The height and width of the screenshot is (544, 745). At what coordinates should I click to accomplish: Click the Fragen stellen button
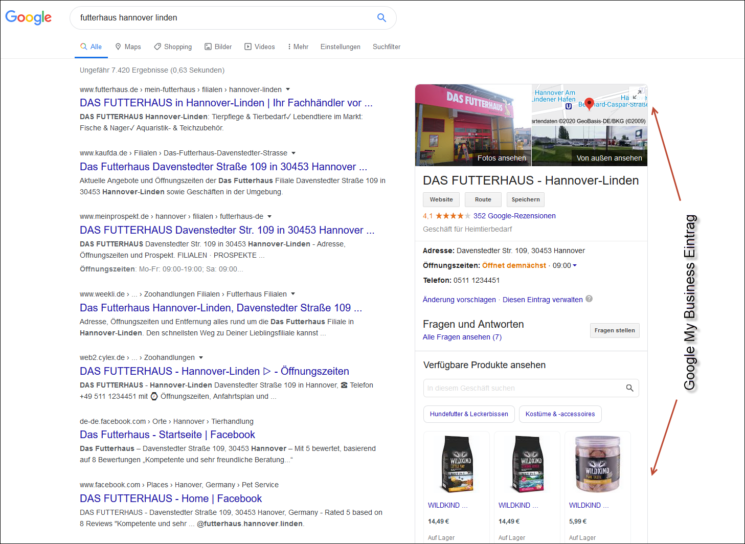click(615, 330)
